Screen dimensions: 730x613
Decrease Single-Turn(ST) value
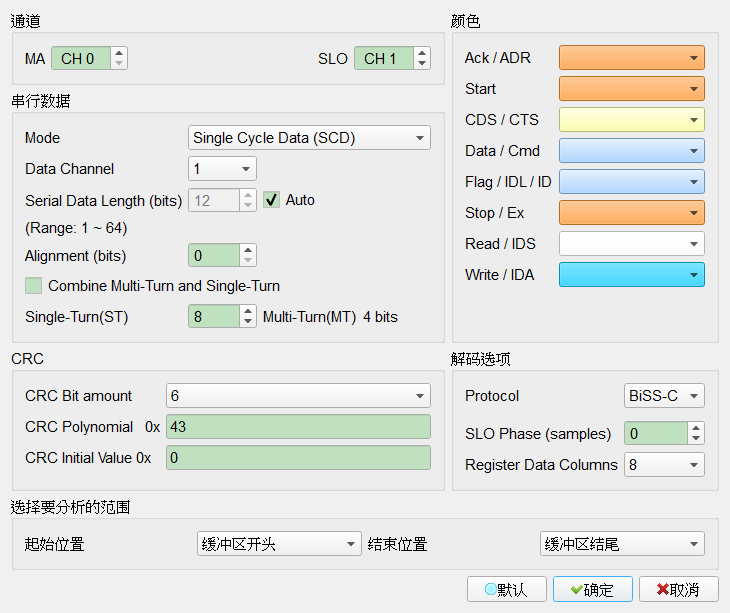(x=248, y=322)
